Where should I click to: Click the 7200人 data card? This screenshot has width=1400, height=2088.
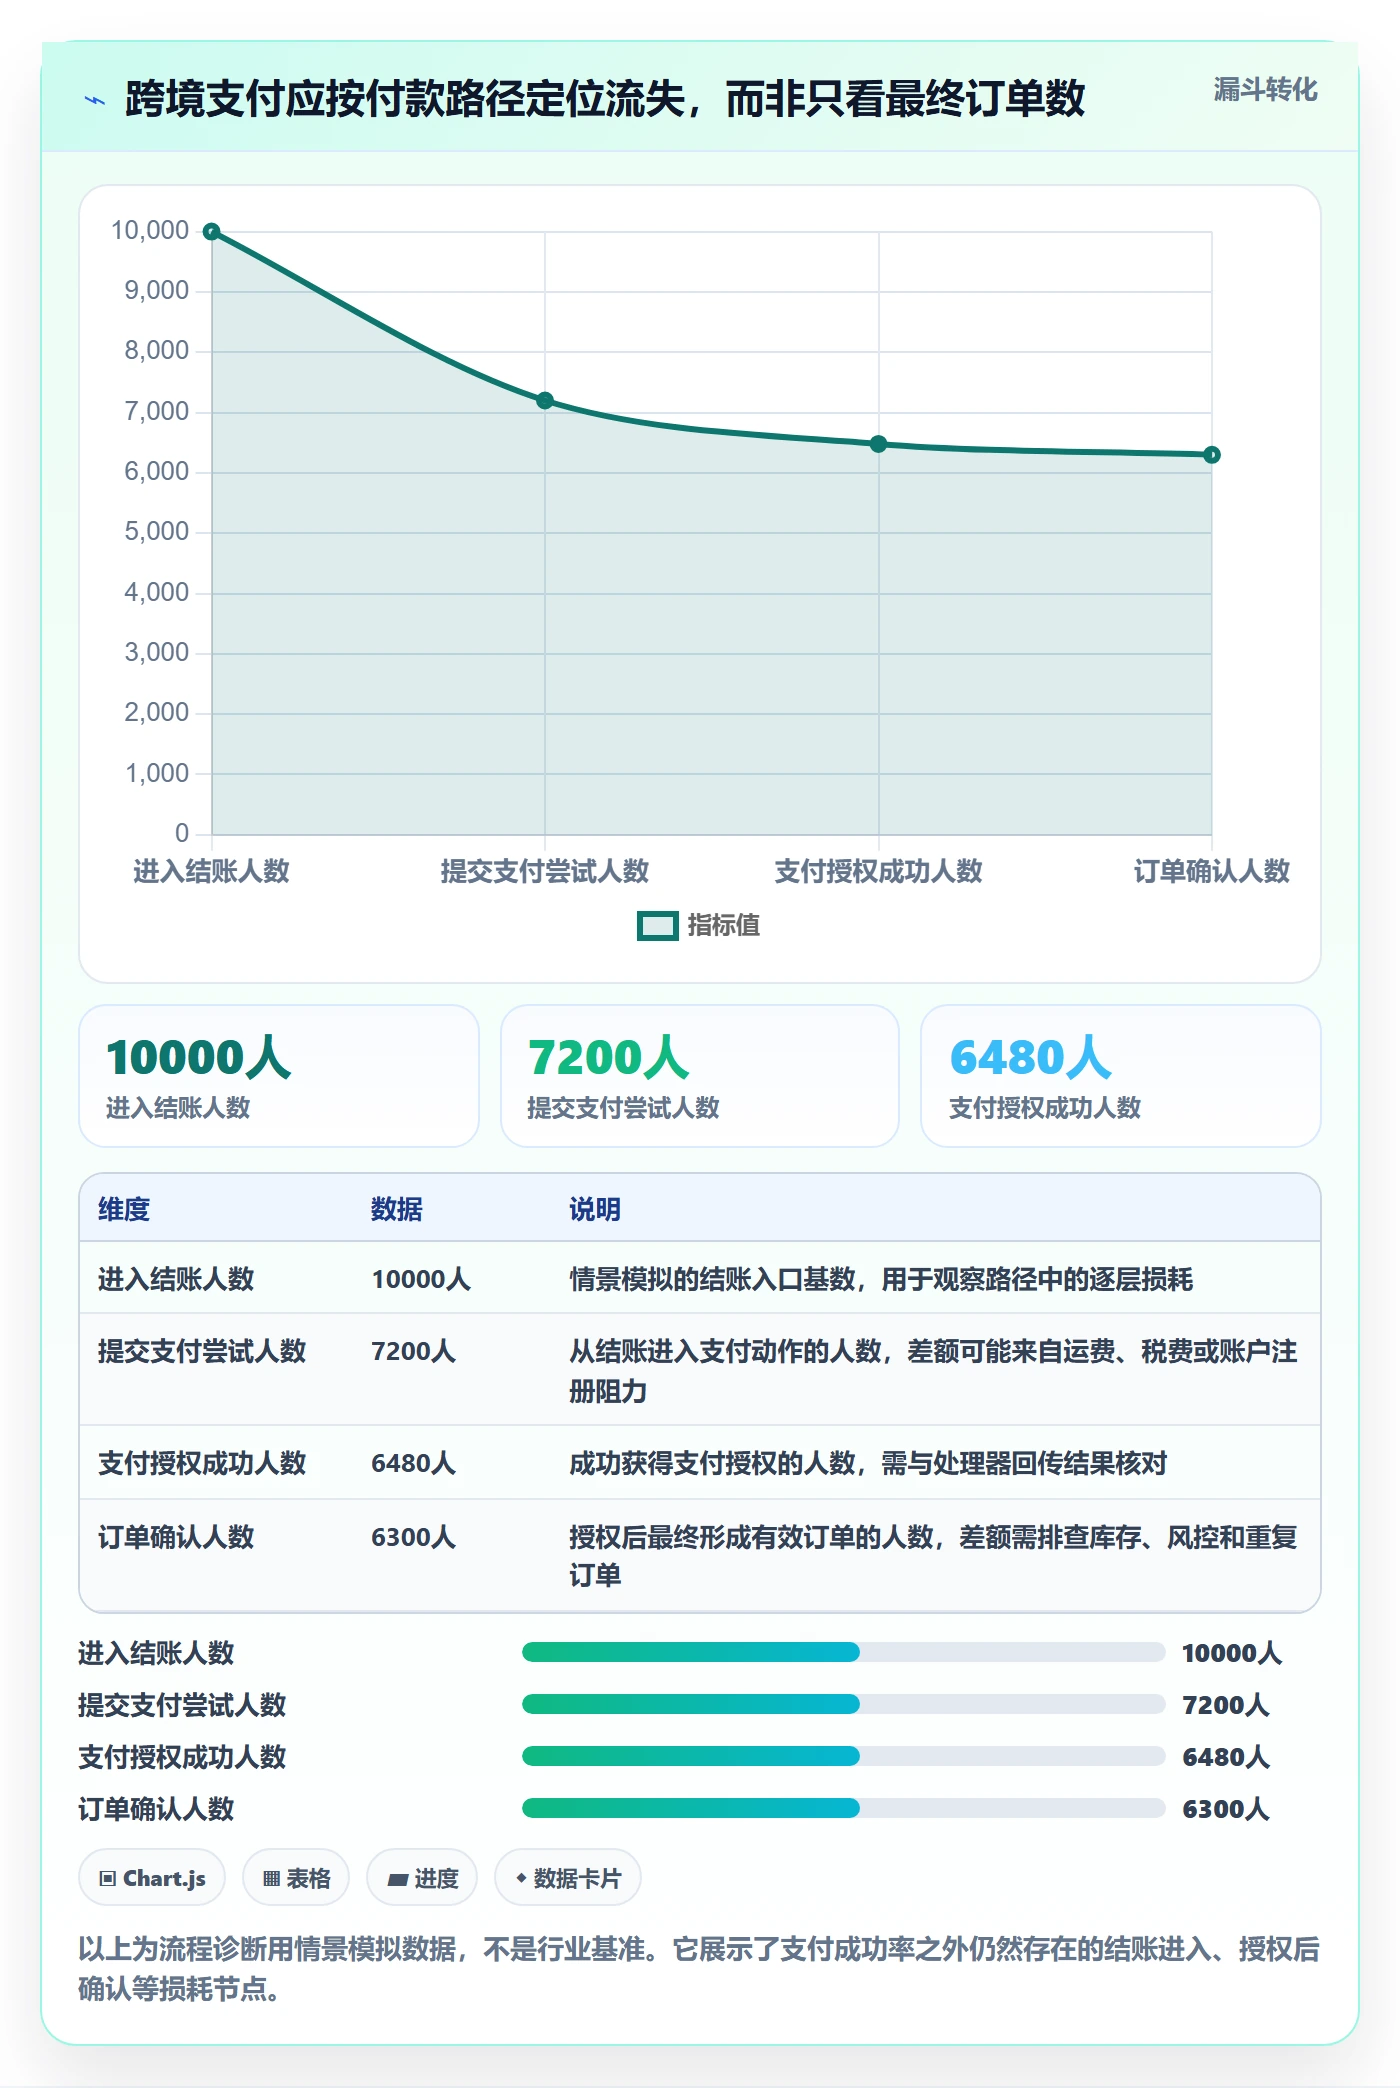(700, 1076)
